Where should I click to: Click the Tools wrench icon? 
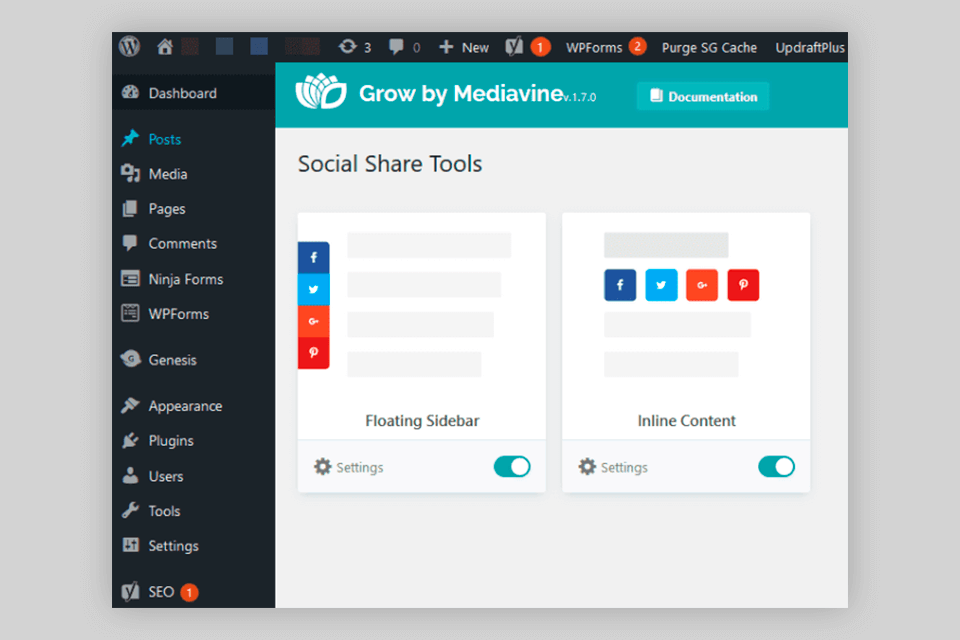(x=130, y=510)
